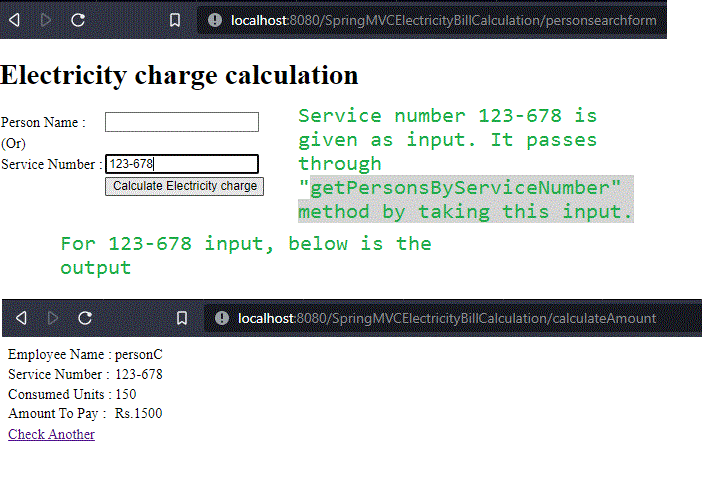The image size is (708, 478).
Task: Click the 'Service Number :' form label
Action: tap(52, 164)
